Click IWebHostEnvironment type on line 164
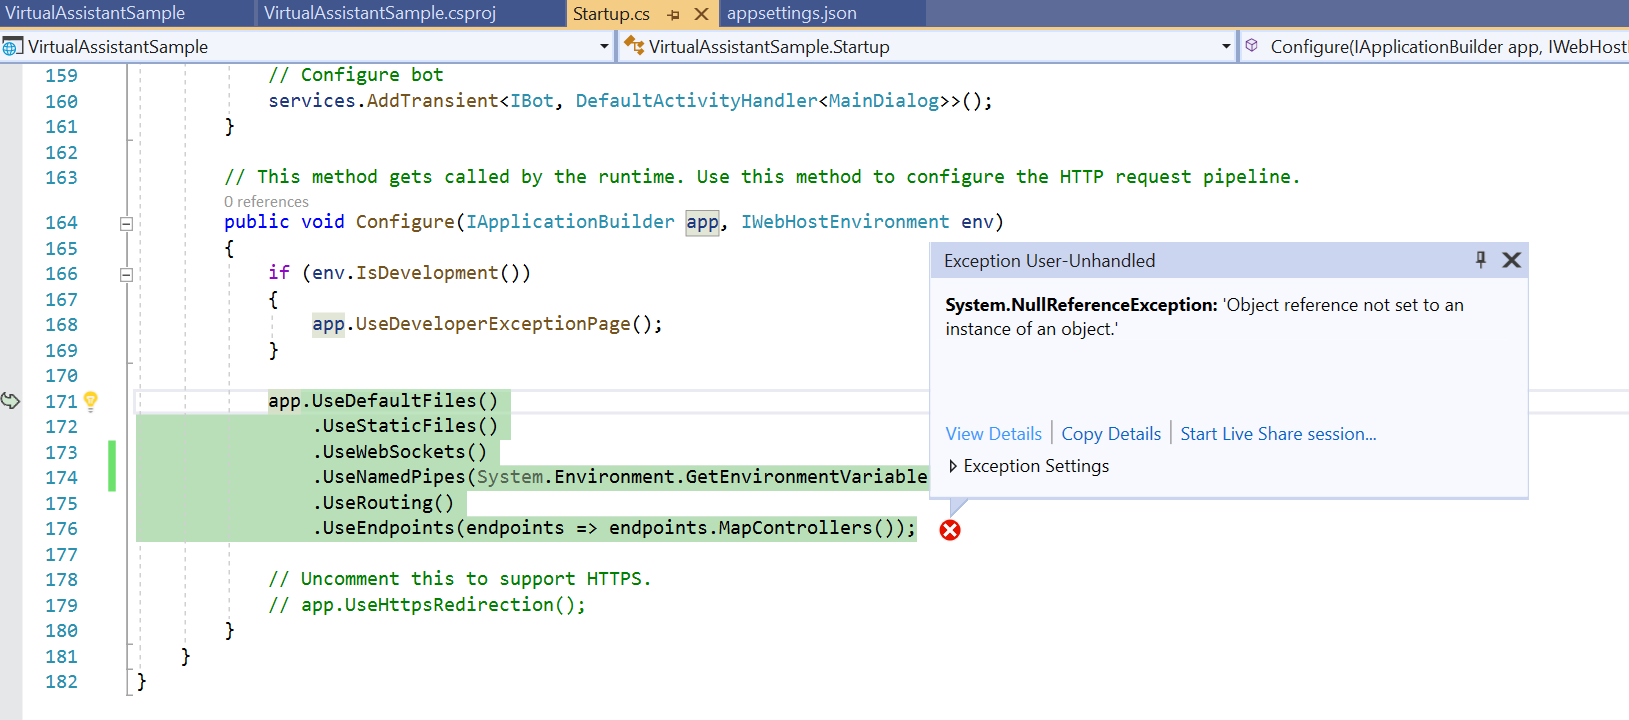The height and width of the screenshot is (720, 1629). point(845,222)
